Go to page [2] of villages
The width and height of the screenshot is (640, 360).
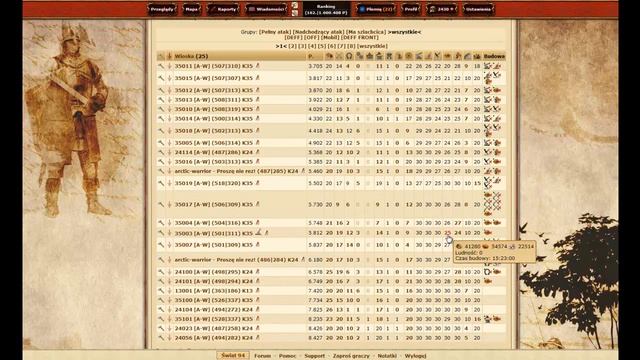point(293,46)
